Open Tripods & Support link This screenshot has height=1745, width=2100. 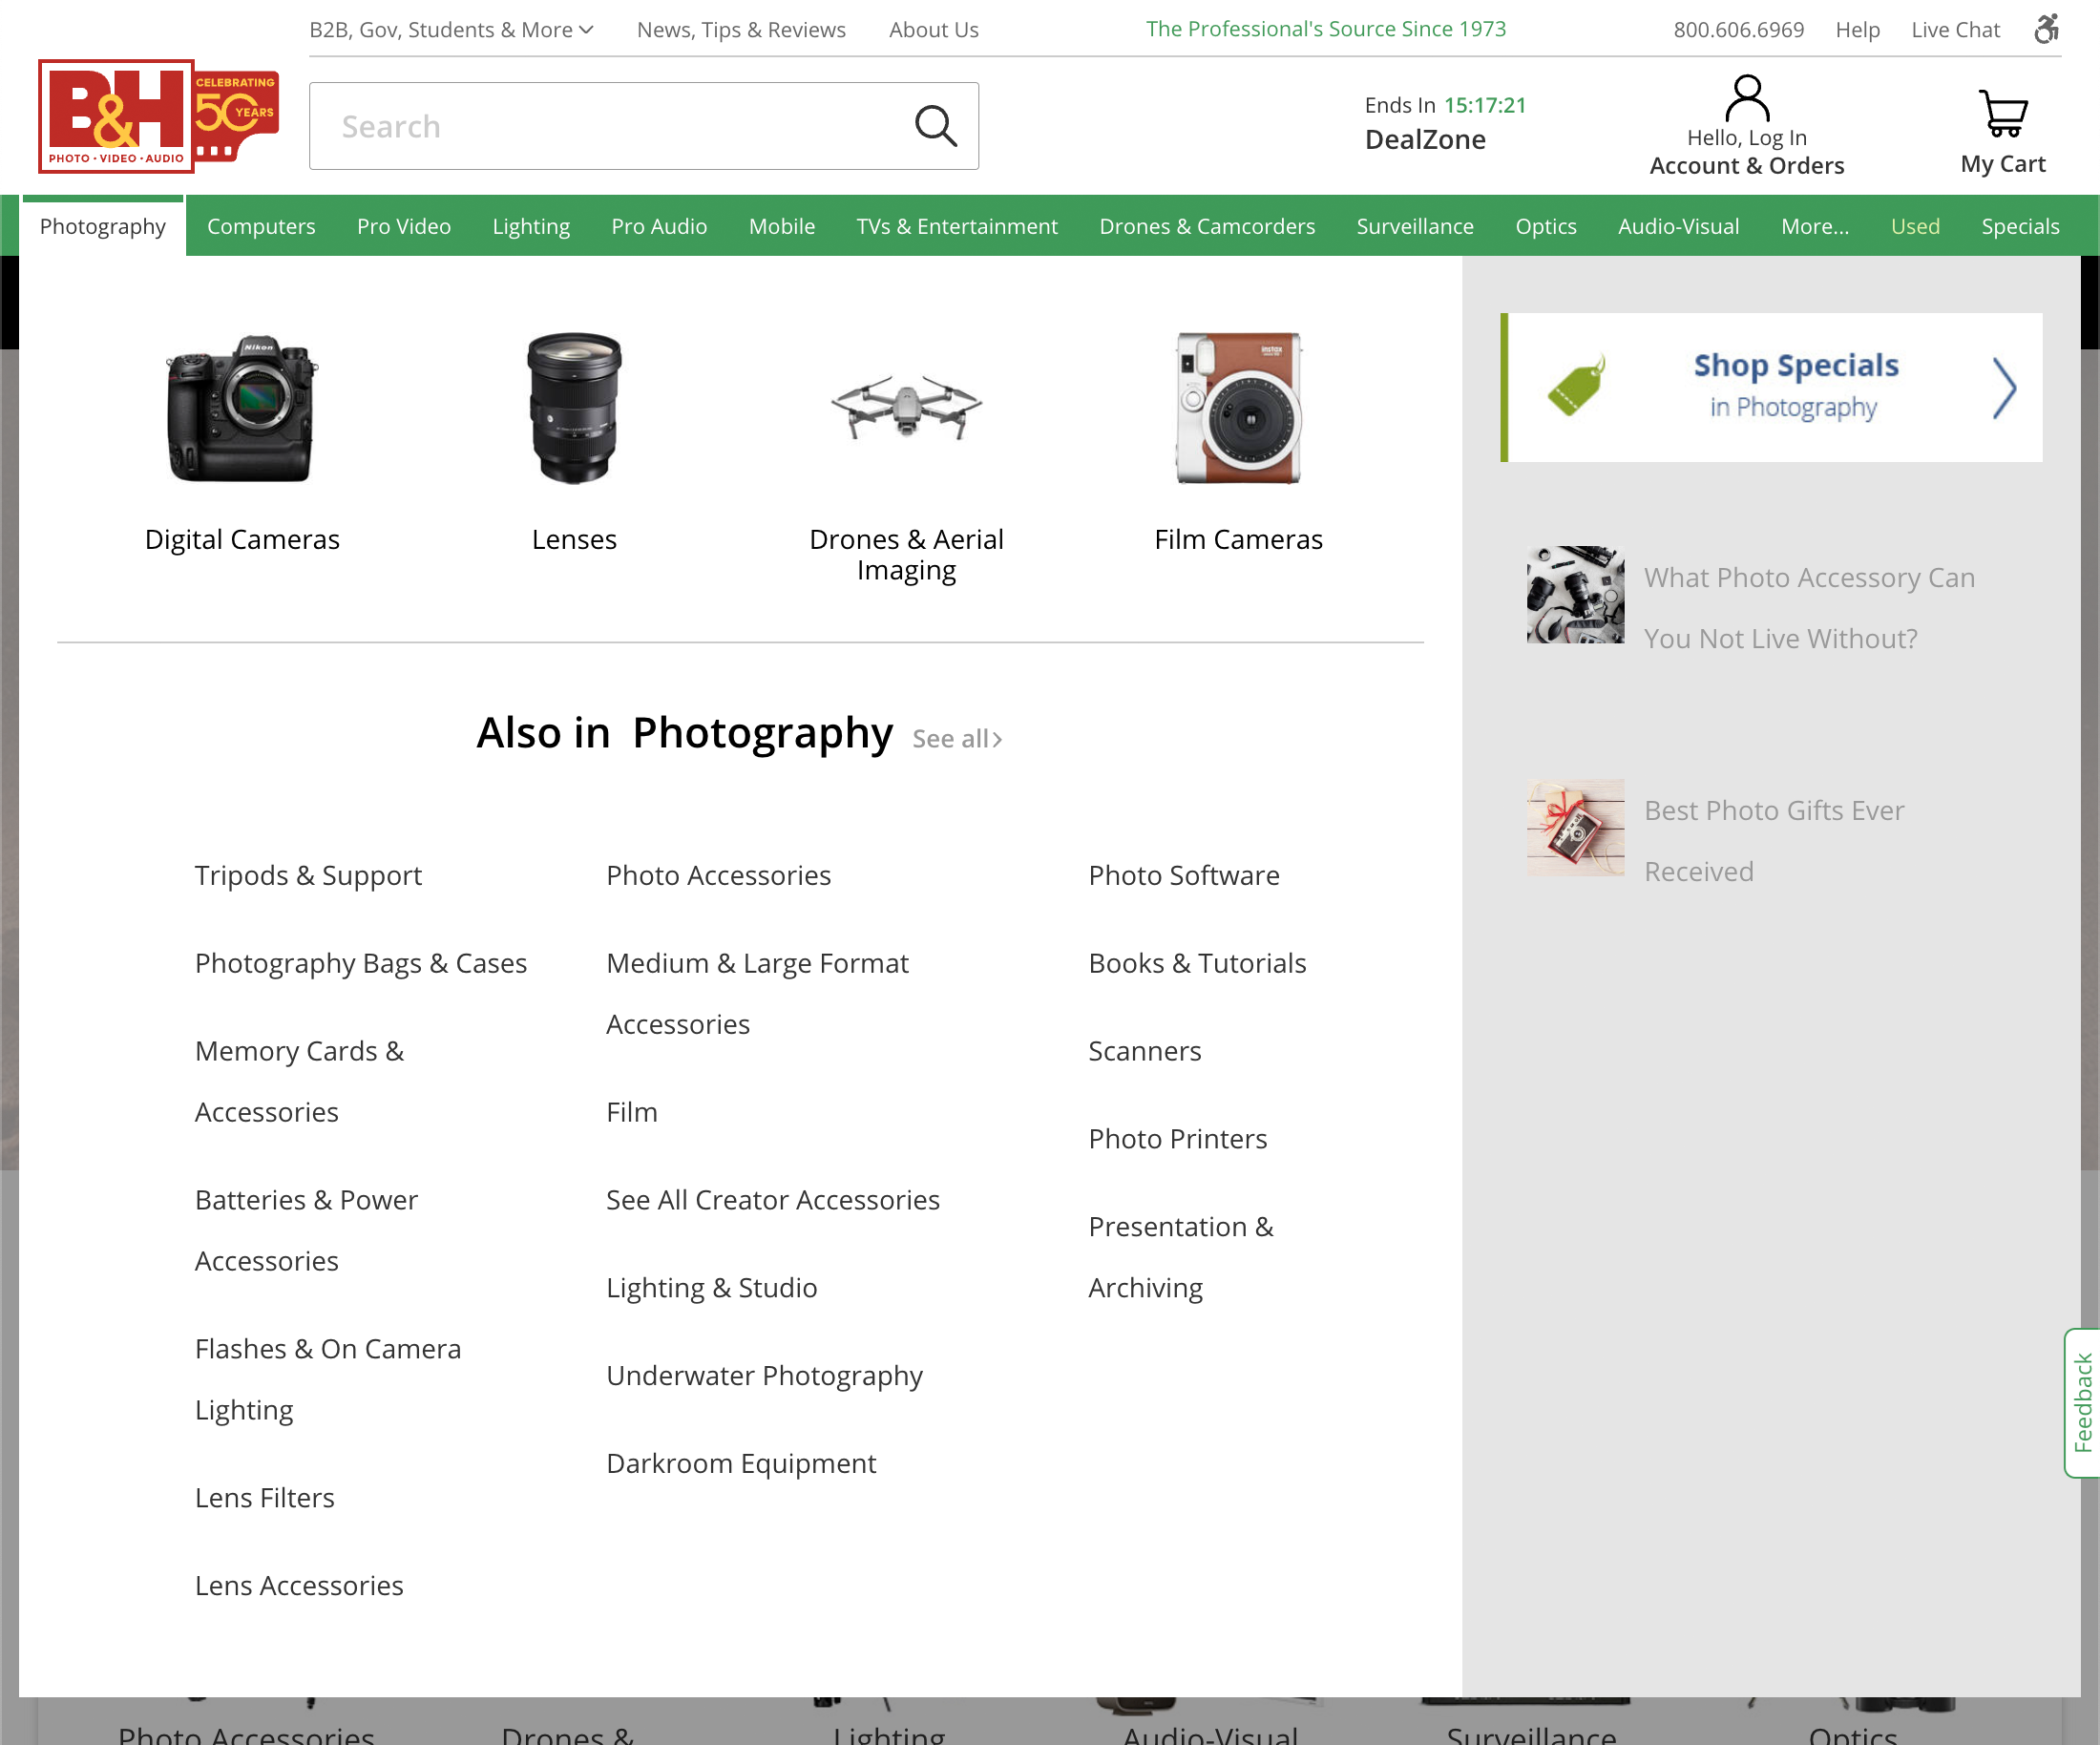pos(308,875)
